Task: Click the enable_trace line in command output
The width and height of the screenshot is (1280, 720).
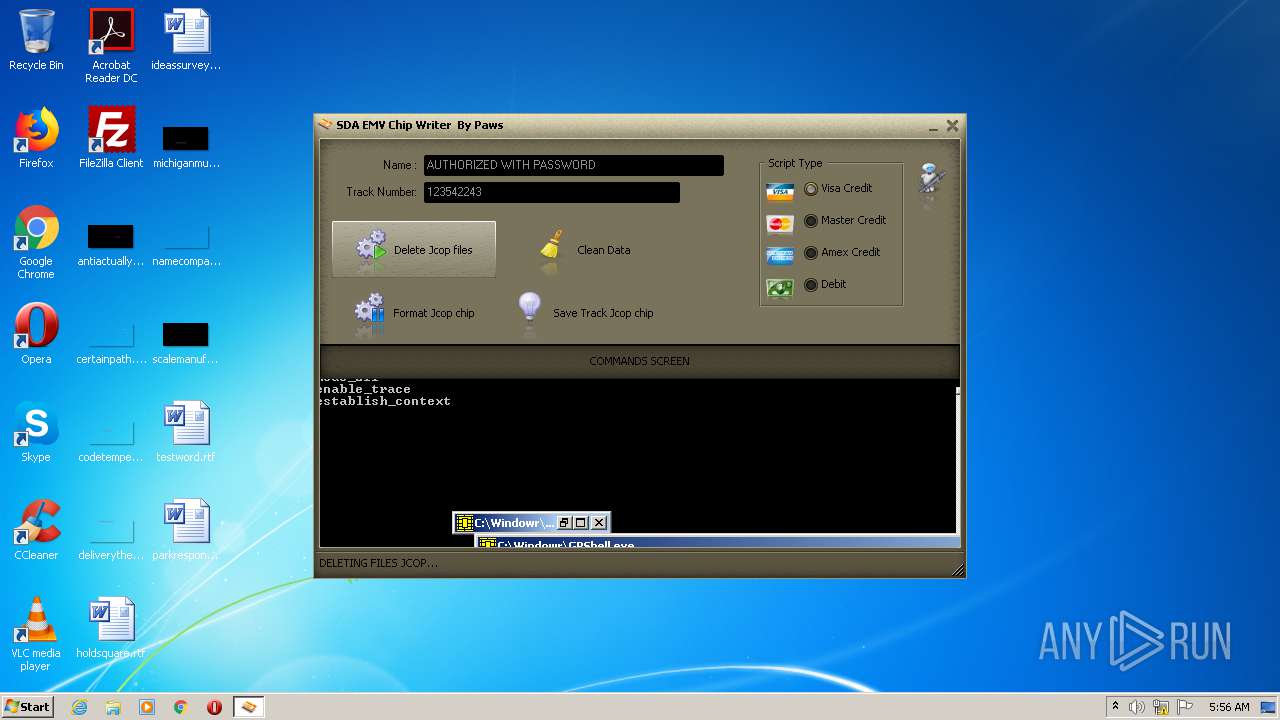Action: [x=365, y=389]
